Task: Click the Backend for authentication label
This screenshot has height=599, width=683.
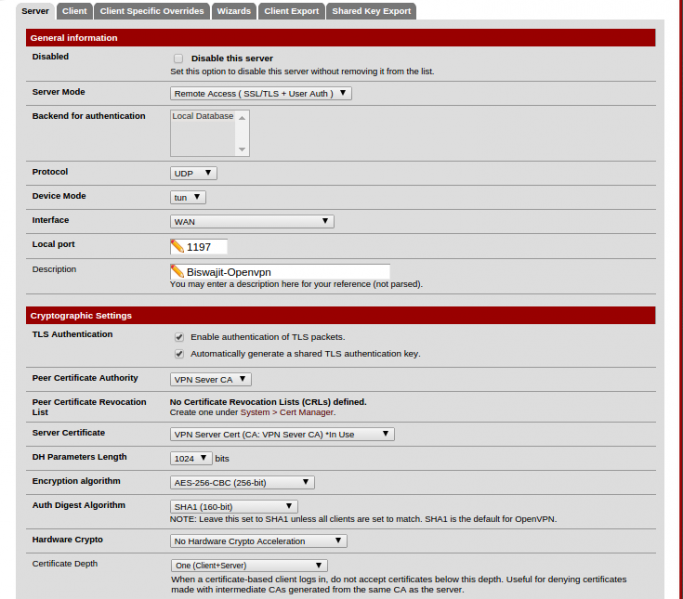Action: point(88,116)
